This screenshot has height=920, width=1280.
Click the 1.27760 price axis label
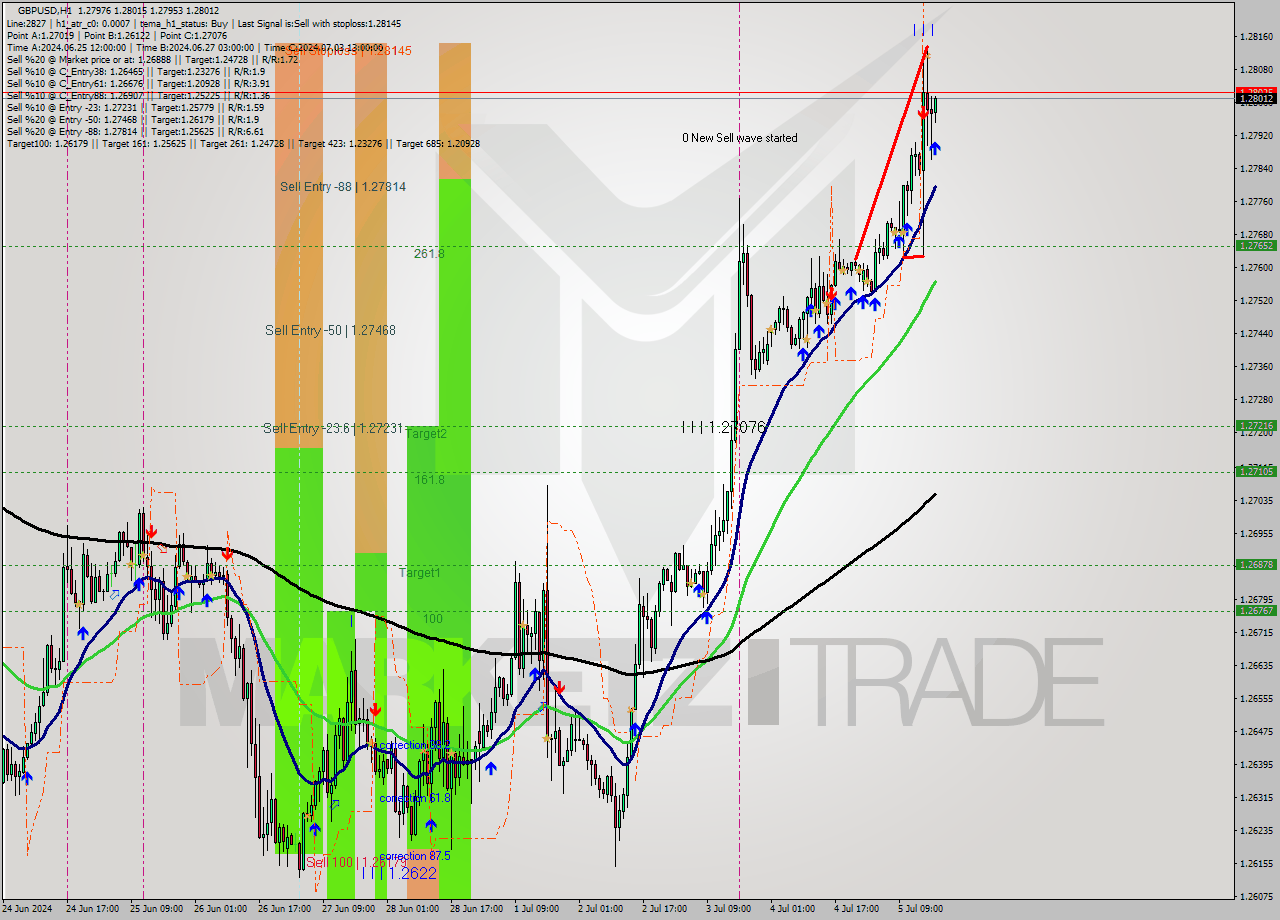[x=1256, y=201]
